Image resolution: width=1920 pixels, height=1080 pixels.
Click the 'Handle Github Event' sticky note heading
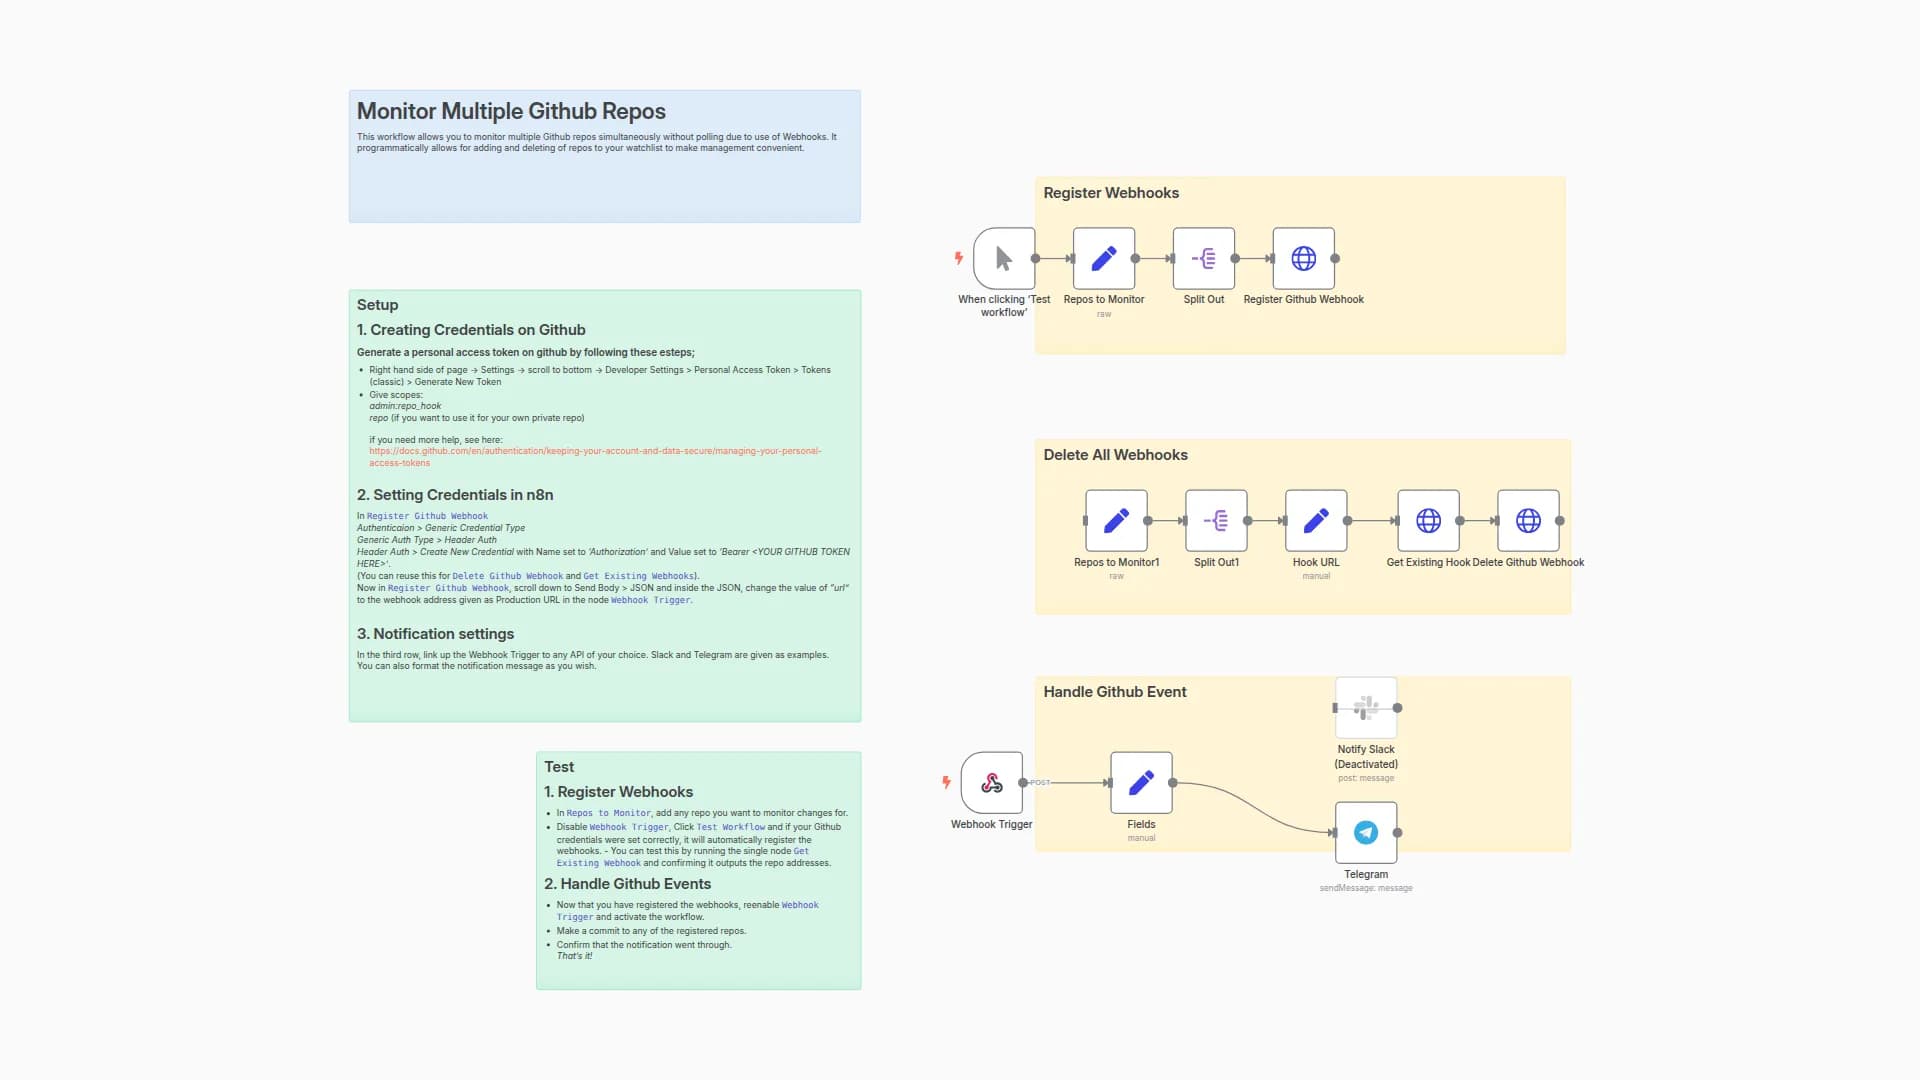pyautogui.click(x=1115, y=692)
